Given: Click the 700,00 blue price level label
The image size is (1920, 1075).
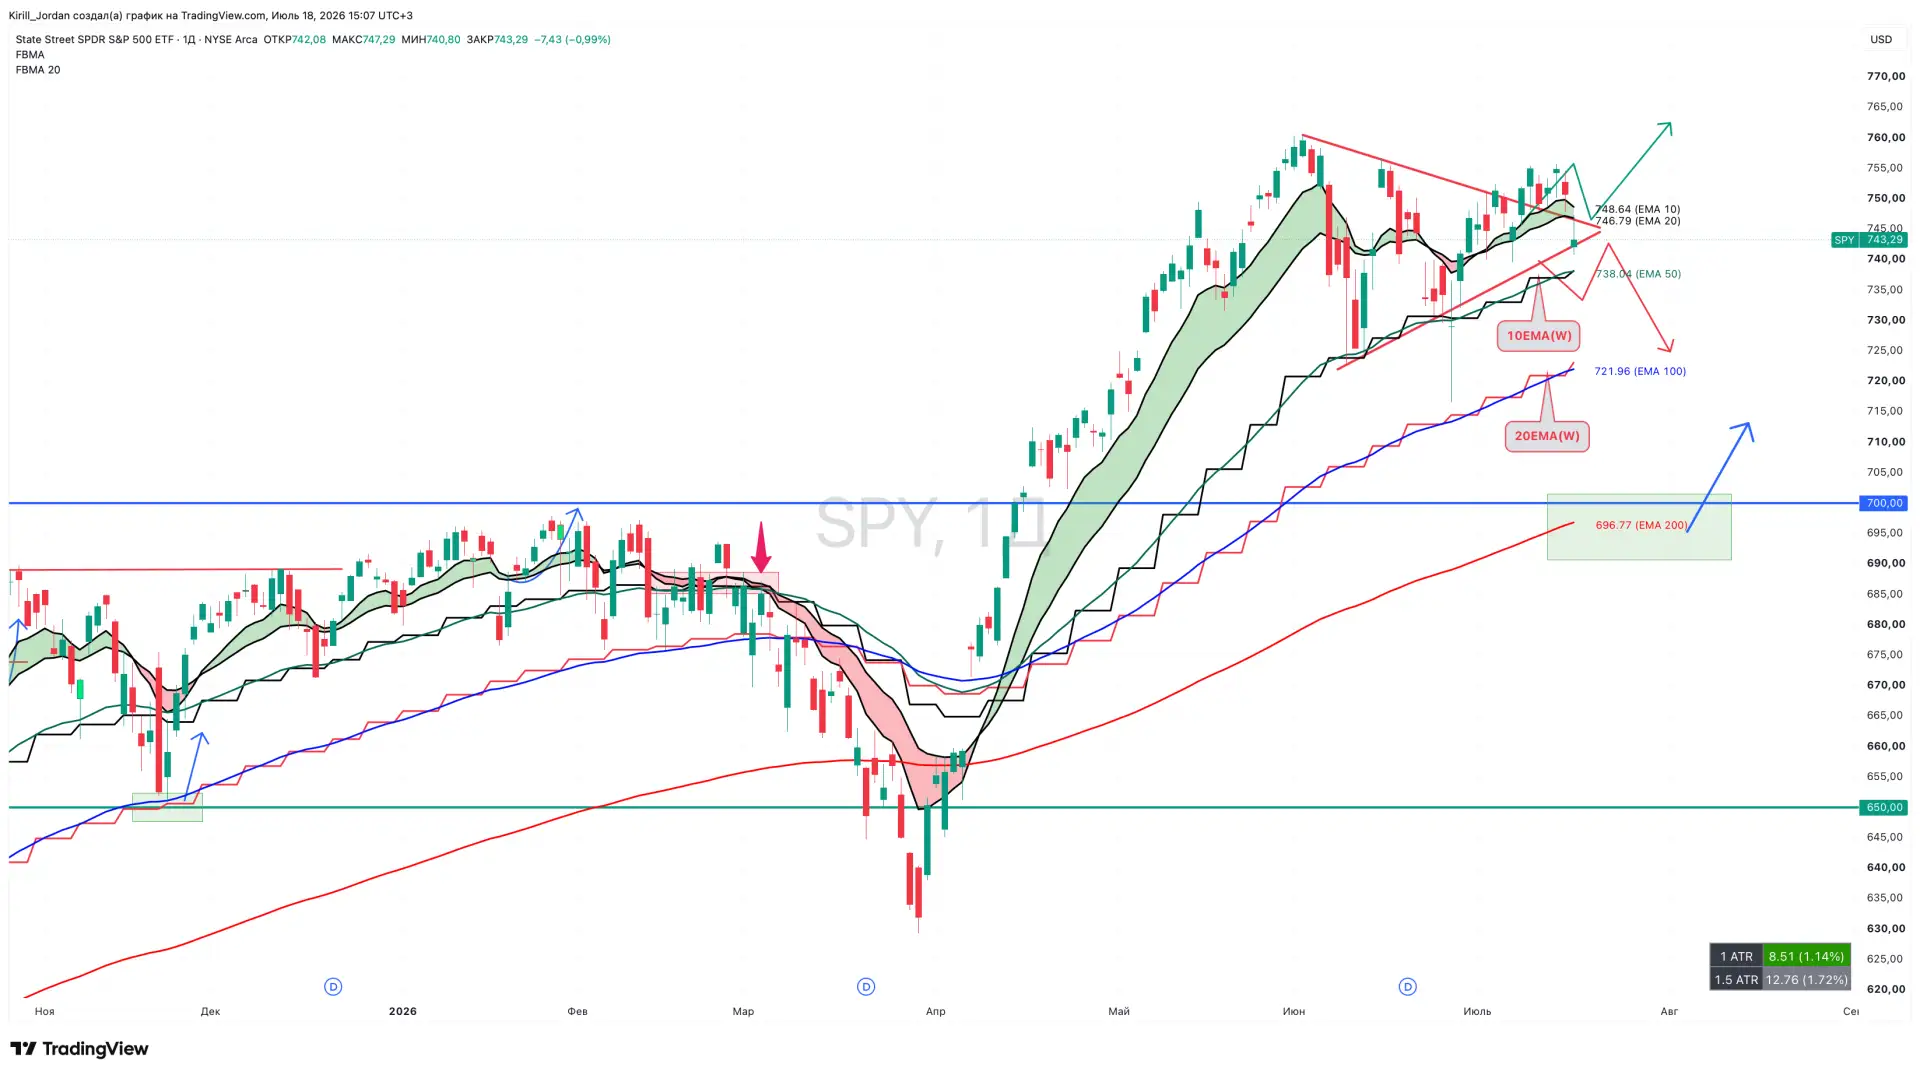Looking at the screenshot, I should point(1883,503).
